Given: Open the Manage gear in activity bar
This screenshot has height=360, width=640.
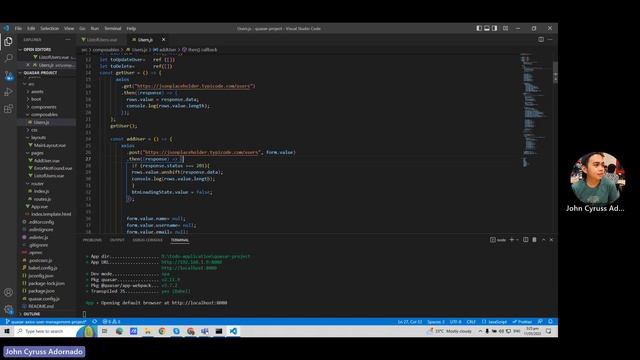Looking at the screenshot, I should click(8, 309).
